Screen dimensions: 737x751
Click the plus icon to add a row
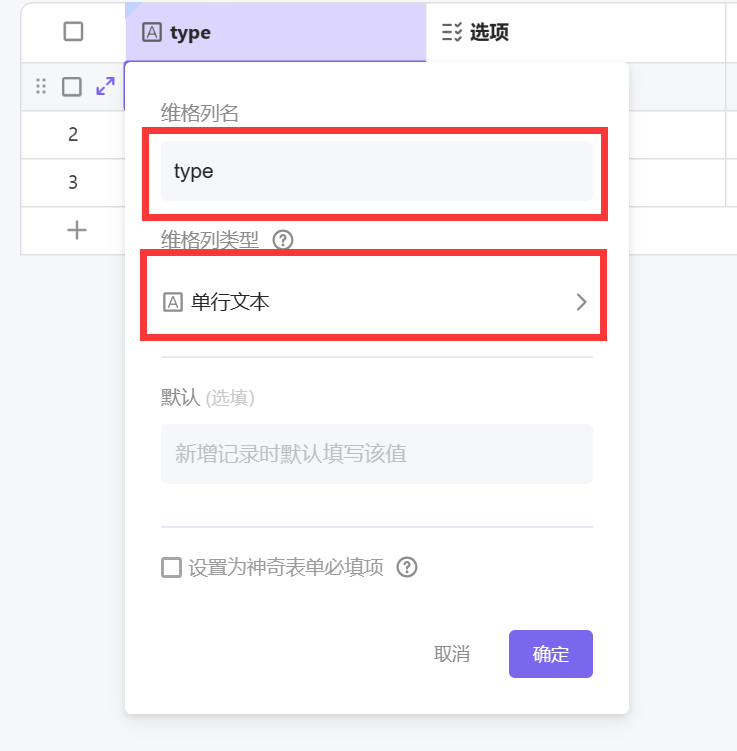point(77,230)
